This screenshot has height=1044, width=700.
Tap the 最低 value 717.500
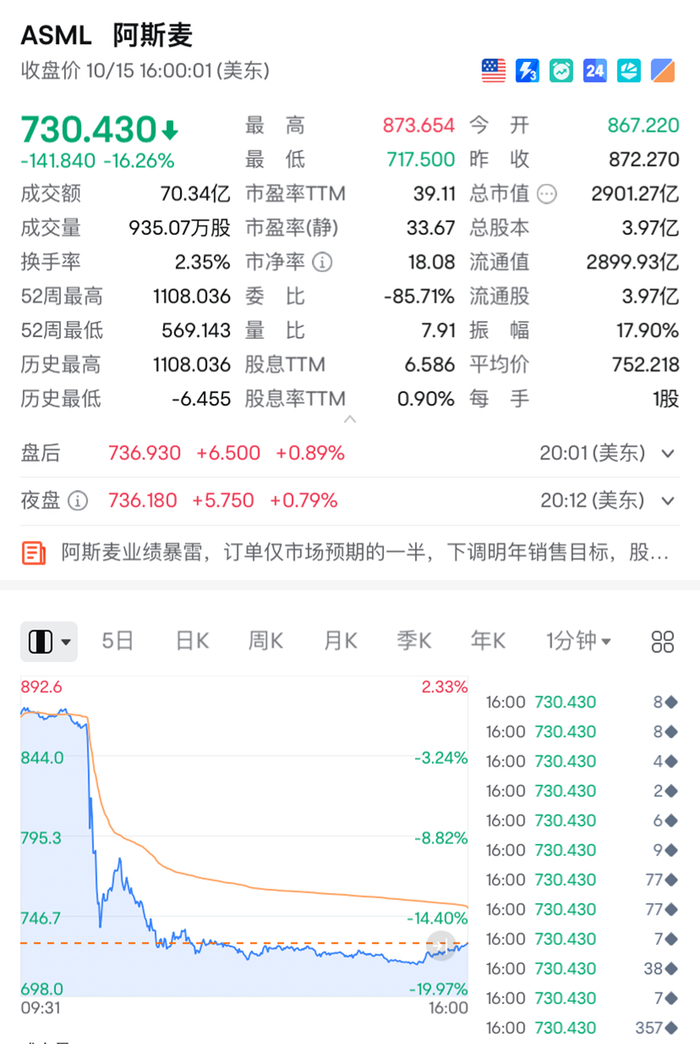tap(420, 159)
